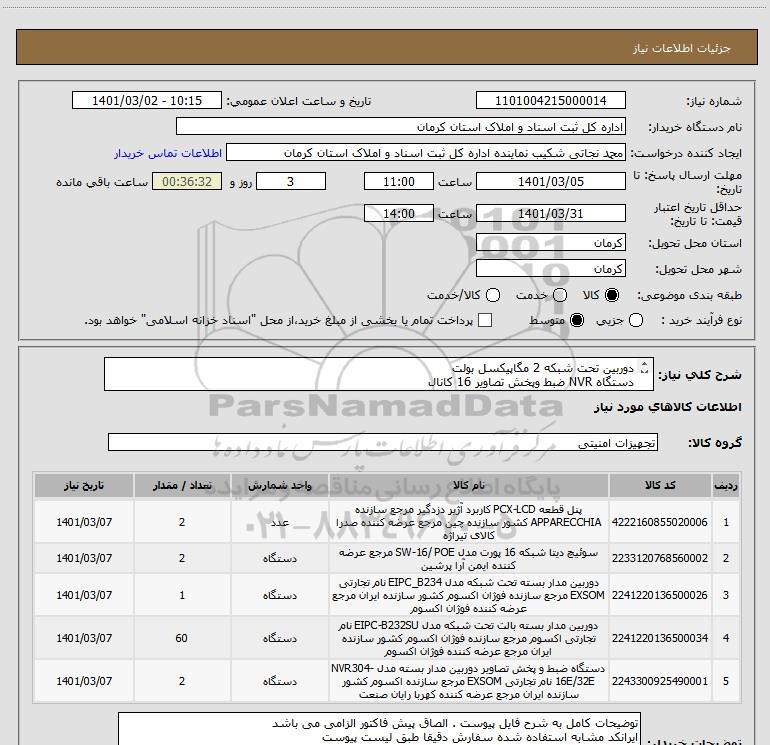This screenshot has height=745, width=770.
Task: Click the goods group field تجهیزات امنیتی
Action: pyautogui.click(x=383, y=442)
